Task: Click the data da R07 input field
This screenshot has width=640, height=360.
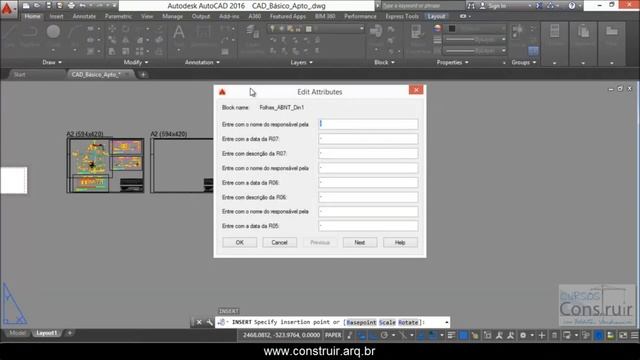Action: [x=368, y=139]
